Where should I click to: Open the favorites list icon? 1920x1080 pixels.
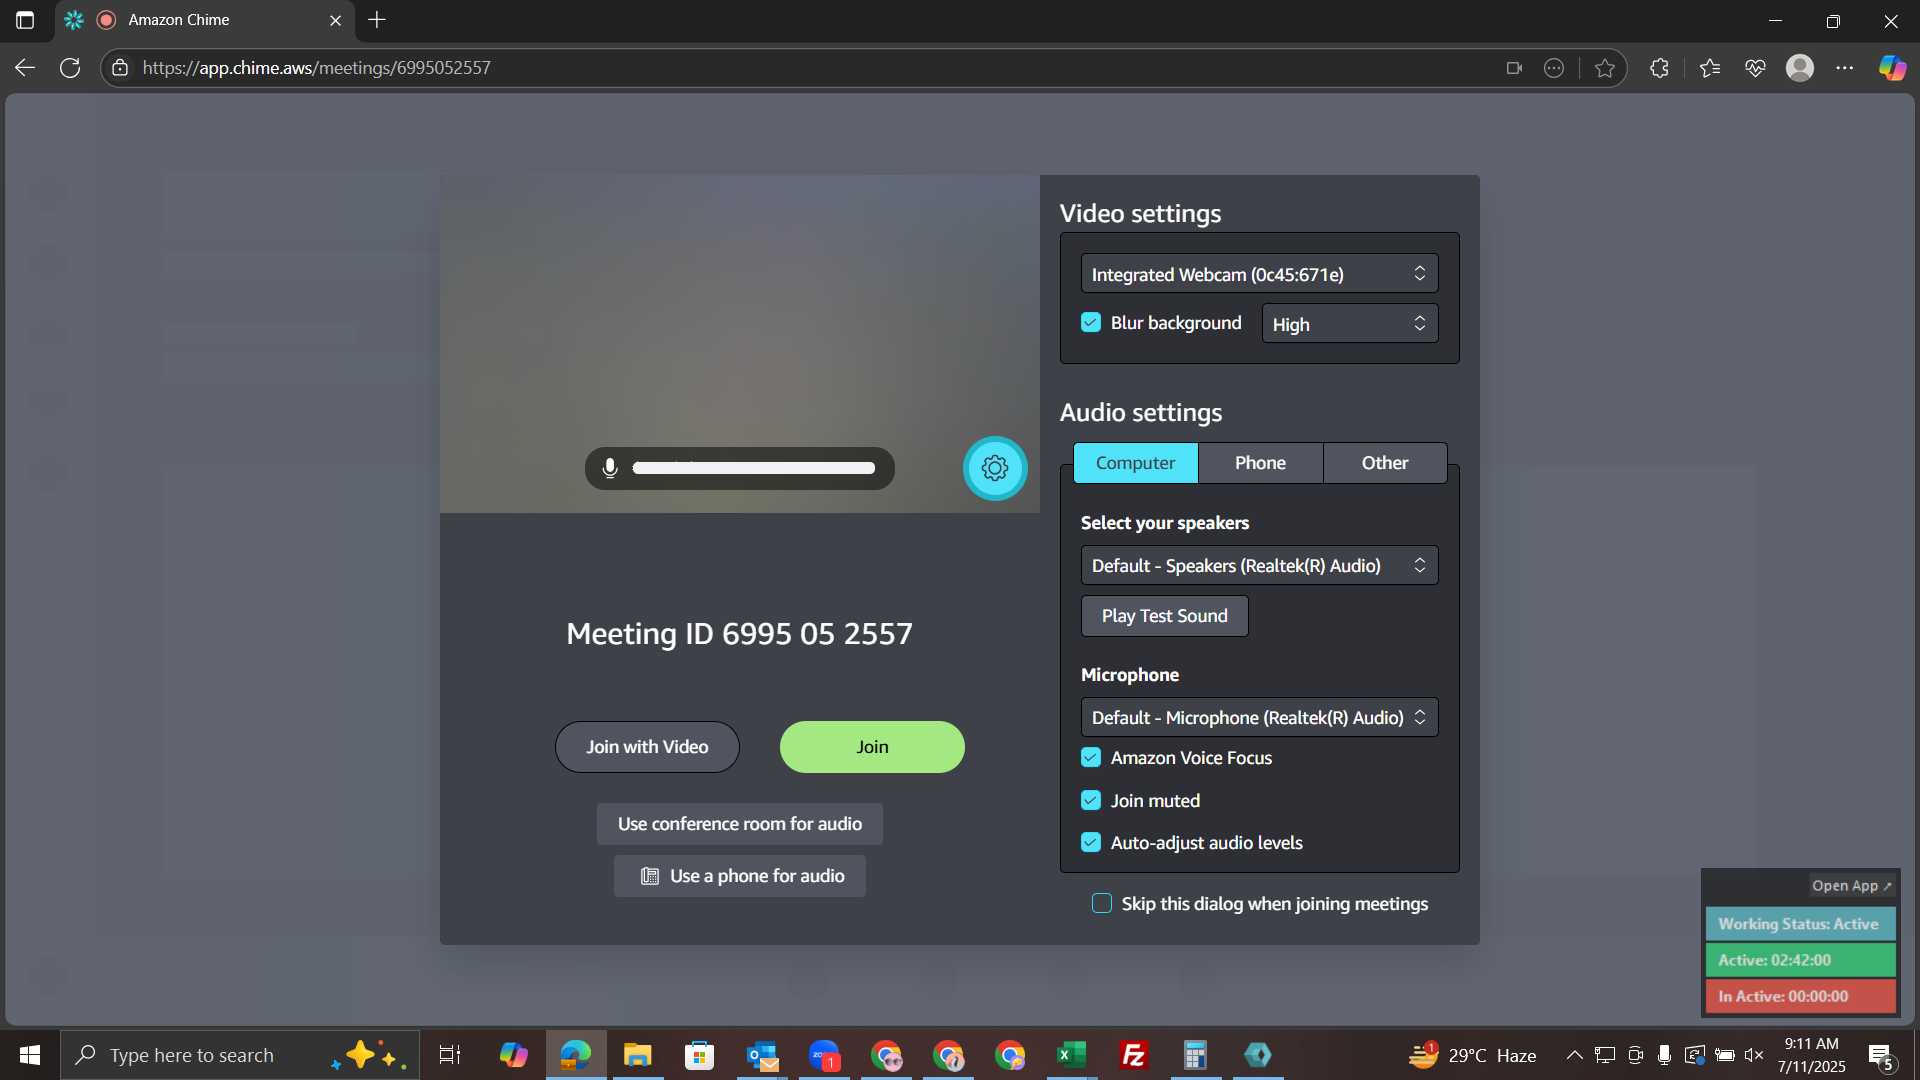[1710, 68]
